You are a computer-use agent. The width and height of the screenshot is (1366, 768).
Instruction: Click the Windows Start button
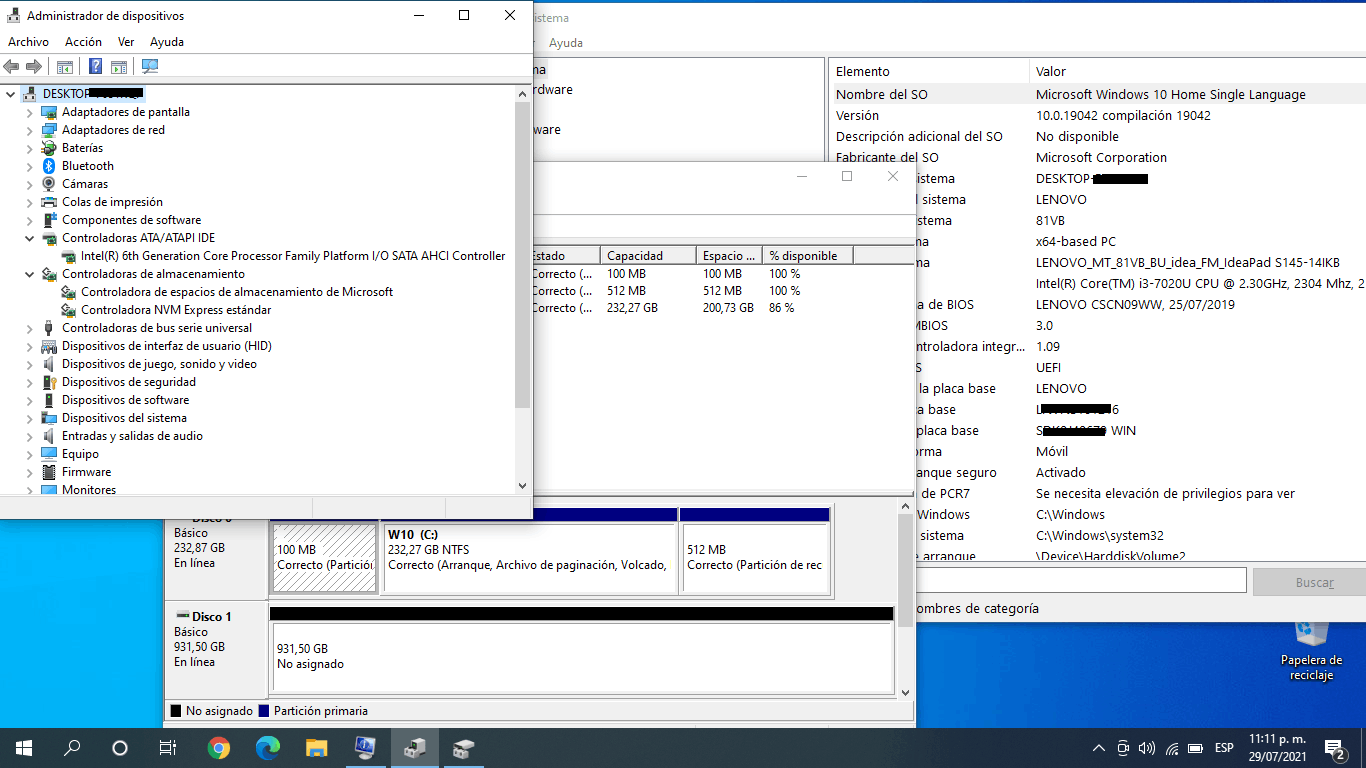(24, 747)
